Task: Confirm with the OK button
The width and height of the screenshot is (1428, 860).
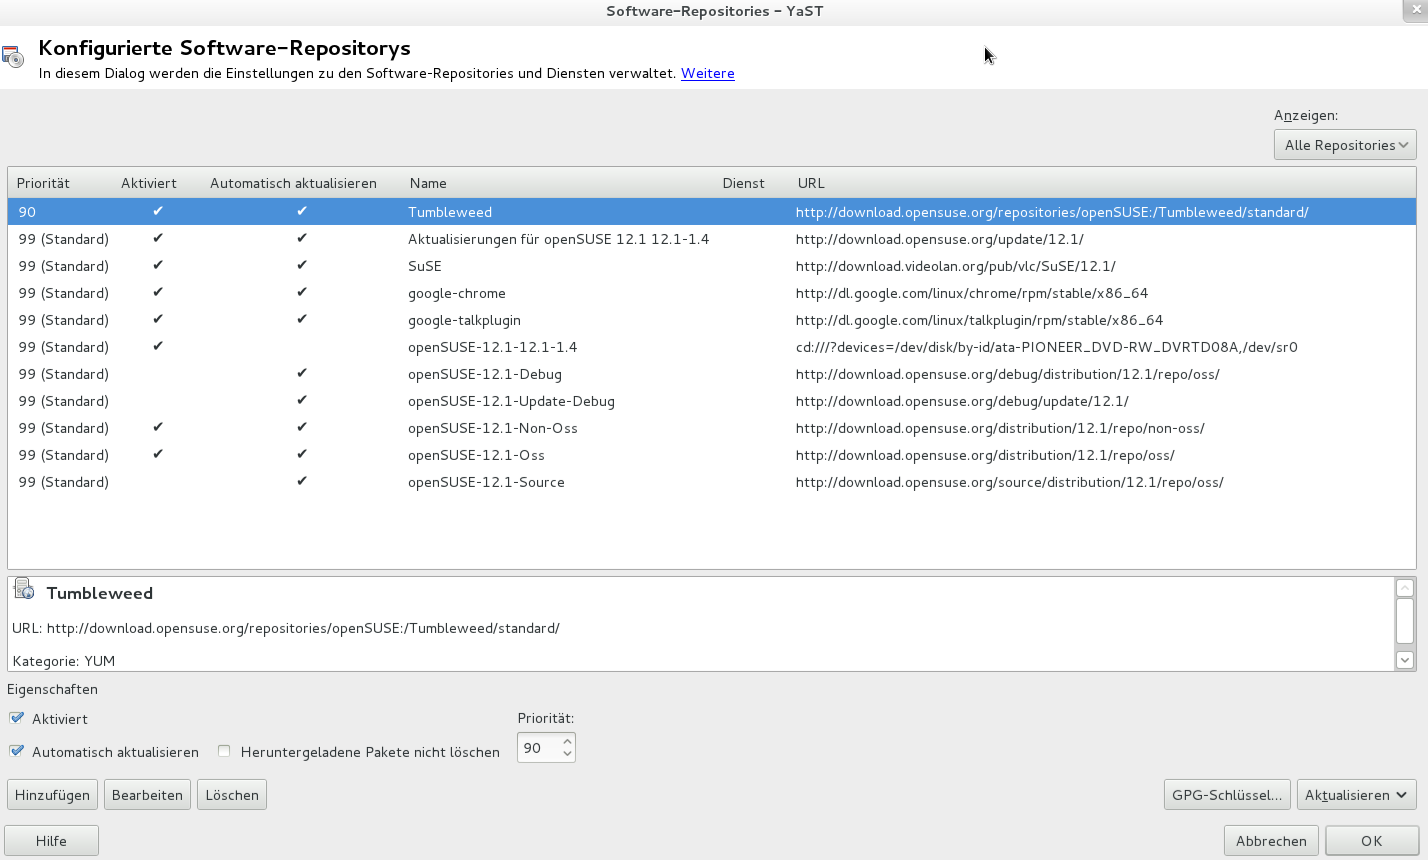Action: tap(1372, 841)
